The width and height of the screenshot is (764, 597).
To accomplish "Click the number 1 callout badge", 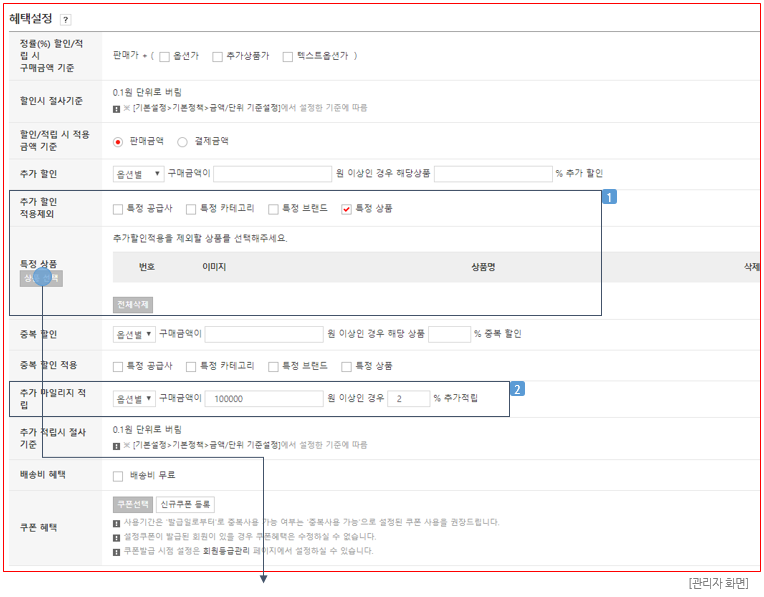I will point(608,198).
